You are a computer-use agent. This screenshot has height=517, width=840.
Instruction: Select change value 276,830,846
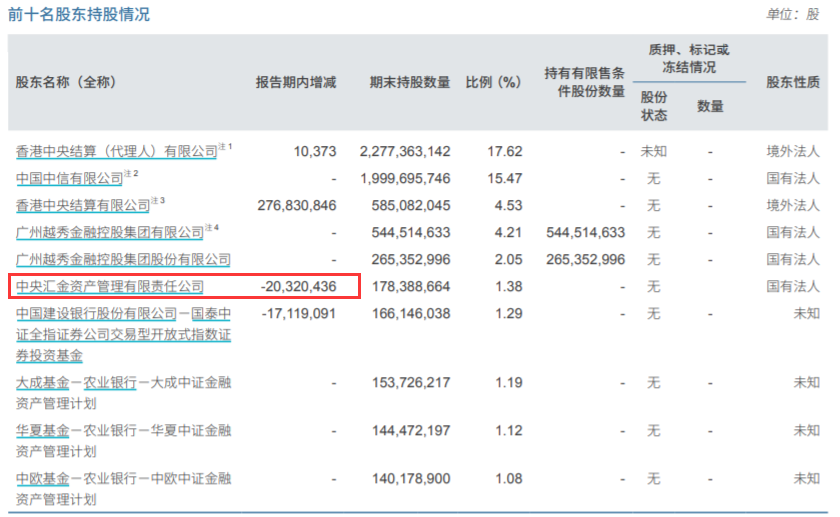click(297, 206)
